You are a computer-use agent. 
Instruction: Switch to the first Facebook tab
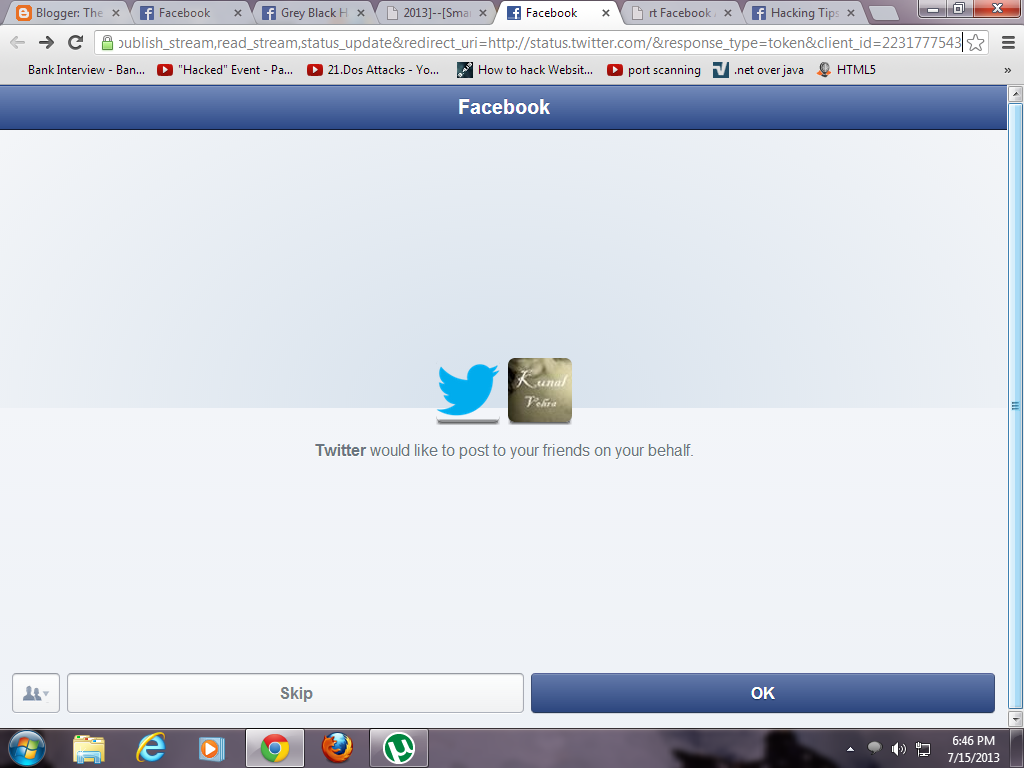[189, 12]
